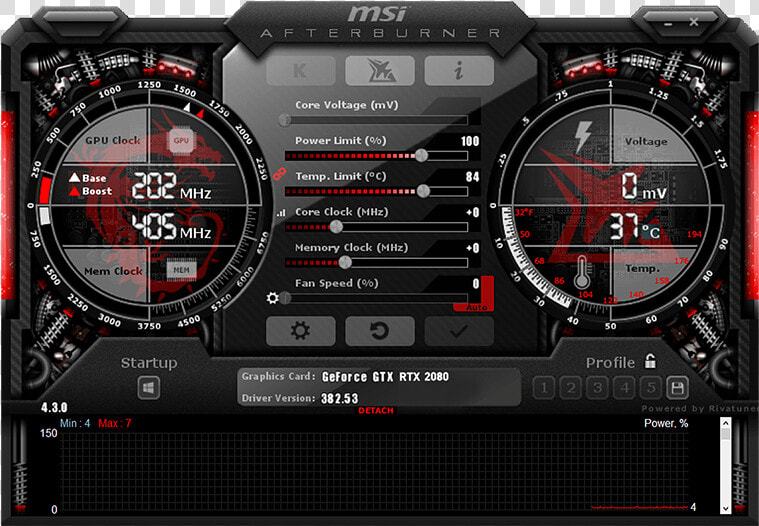Select profile slot 2
Viewport: 759px width, 526px height.
pos(571,388)
